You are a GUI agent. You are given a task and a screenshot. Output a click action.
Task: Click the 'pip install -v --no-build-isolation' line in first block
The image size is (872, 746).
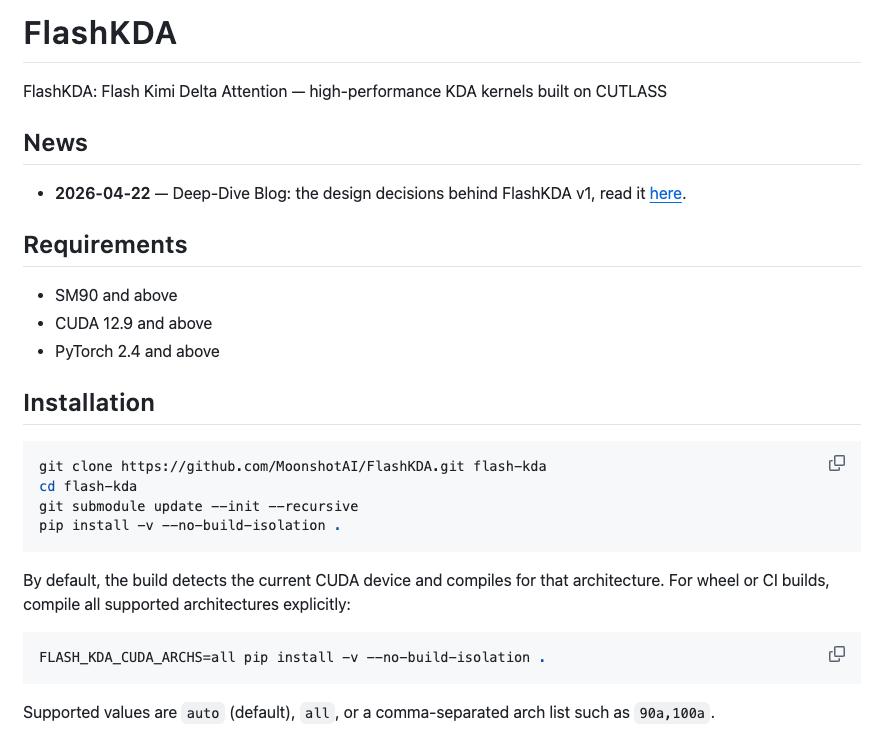190,526
